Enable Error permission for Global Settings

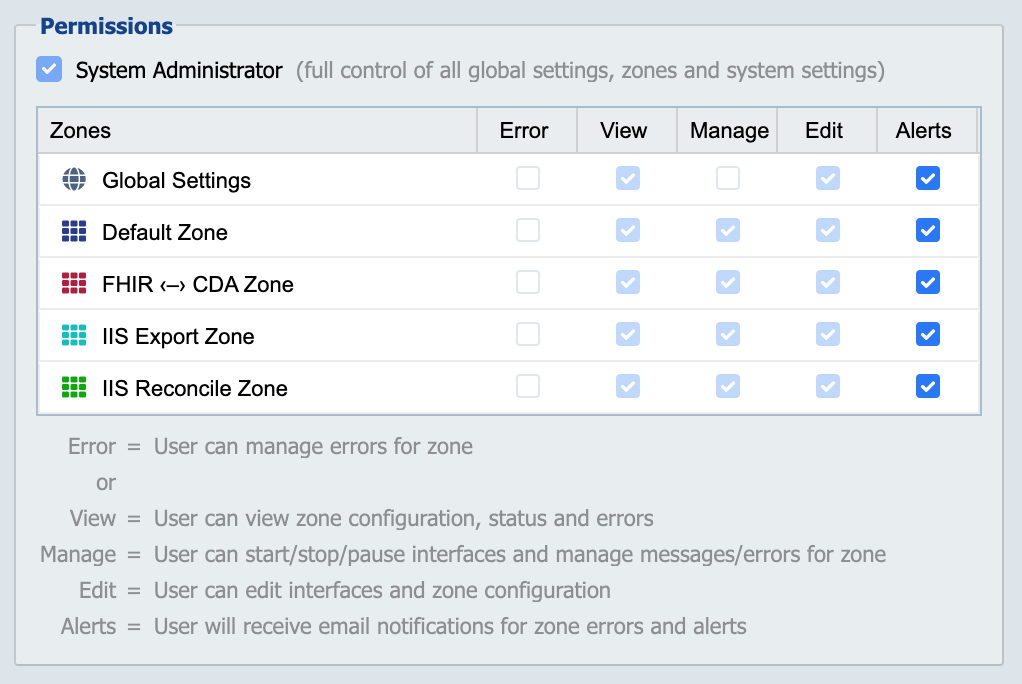528,178
